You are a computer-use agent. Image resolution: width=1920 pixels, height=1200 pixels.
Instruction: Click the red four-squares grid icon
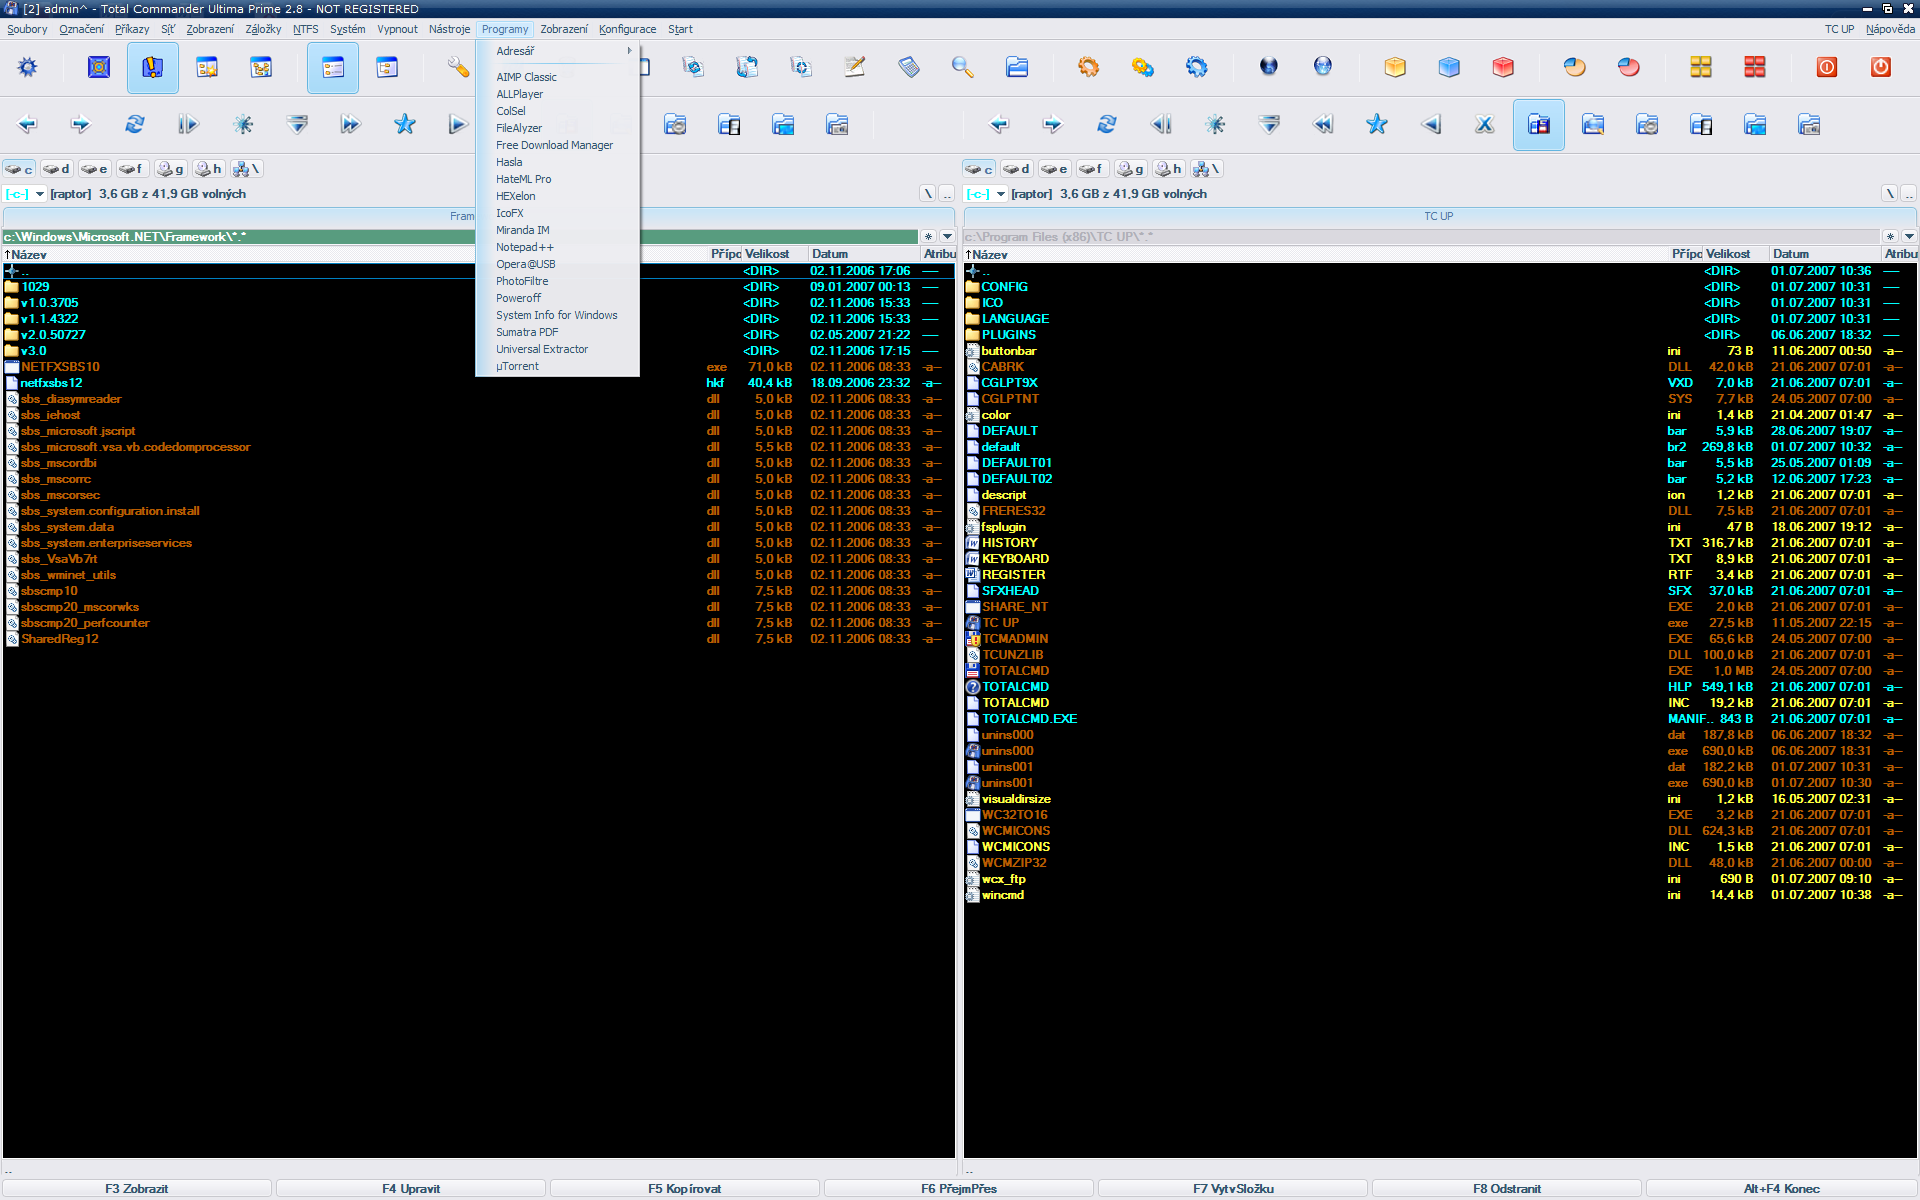tap(1755, 67)
